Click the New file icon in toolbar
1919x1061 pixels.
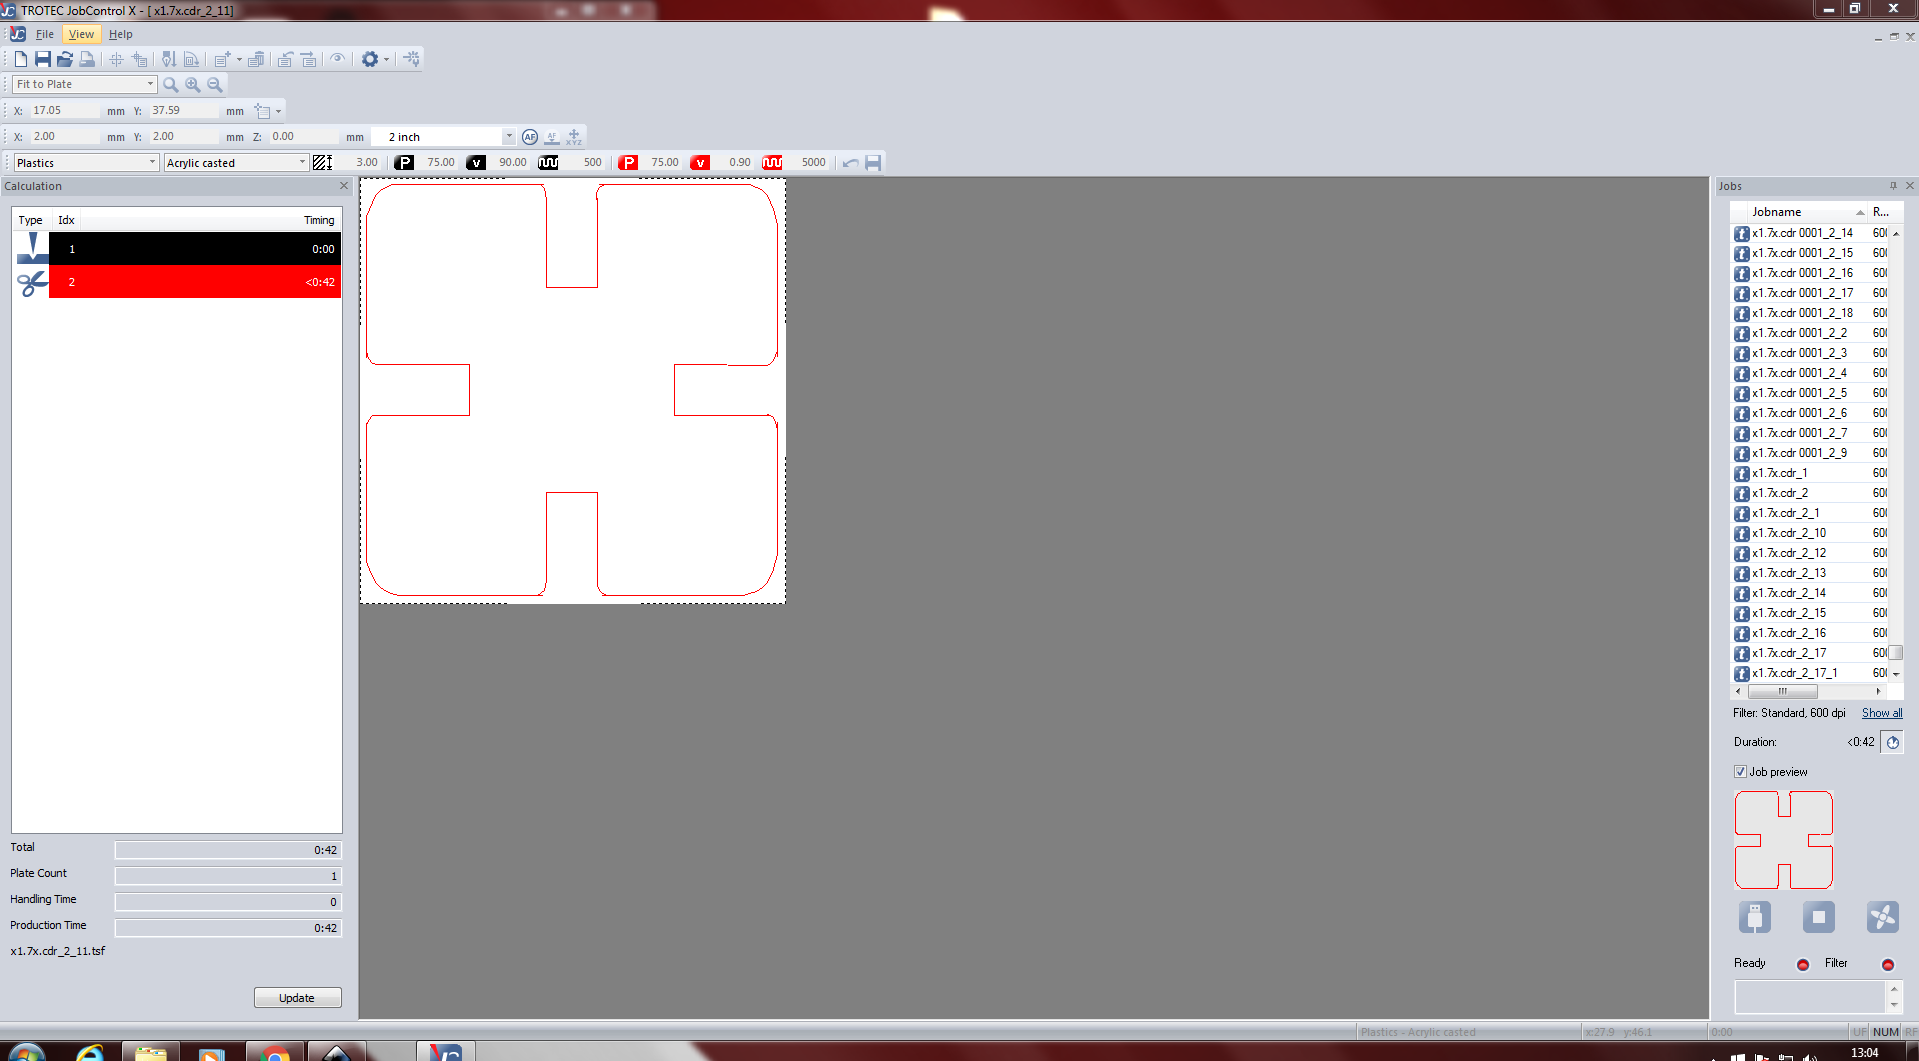click(20, 59)
